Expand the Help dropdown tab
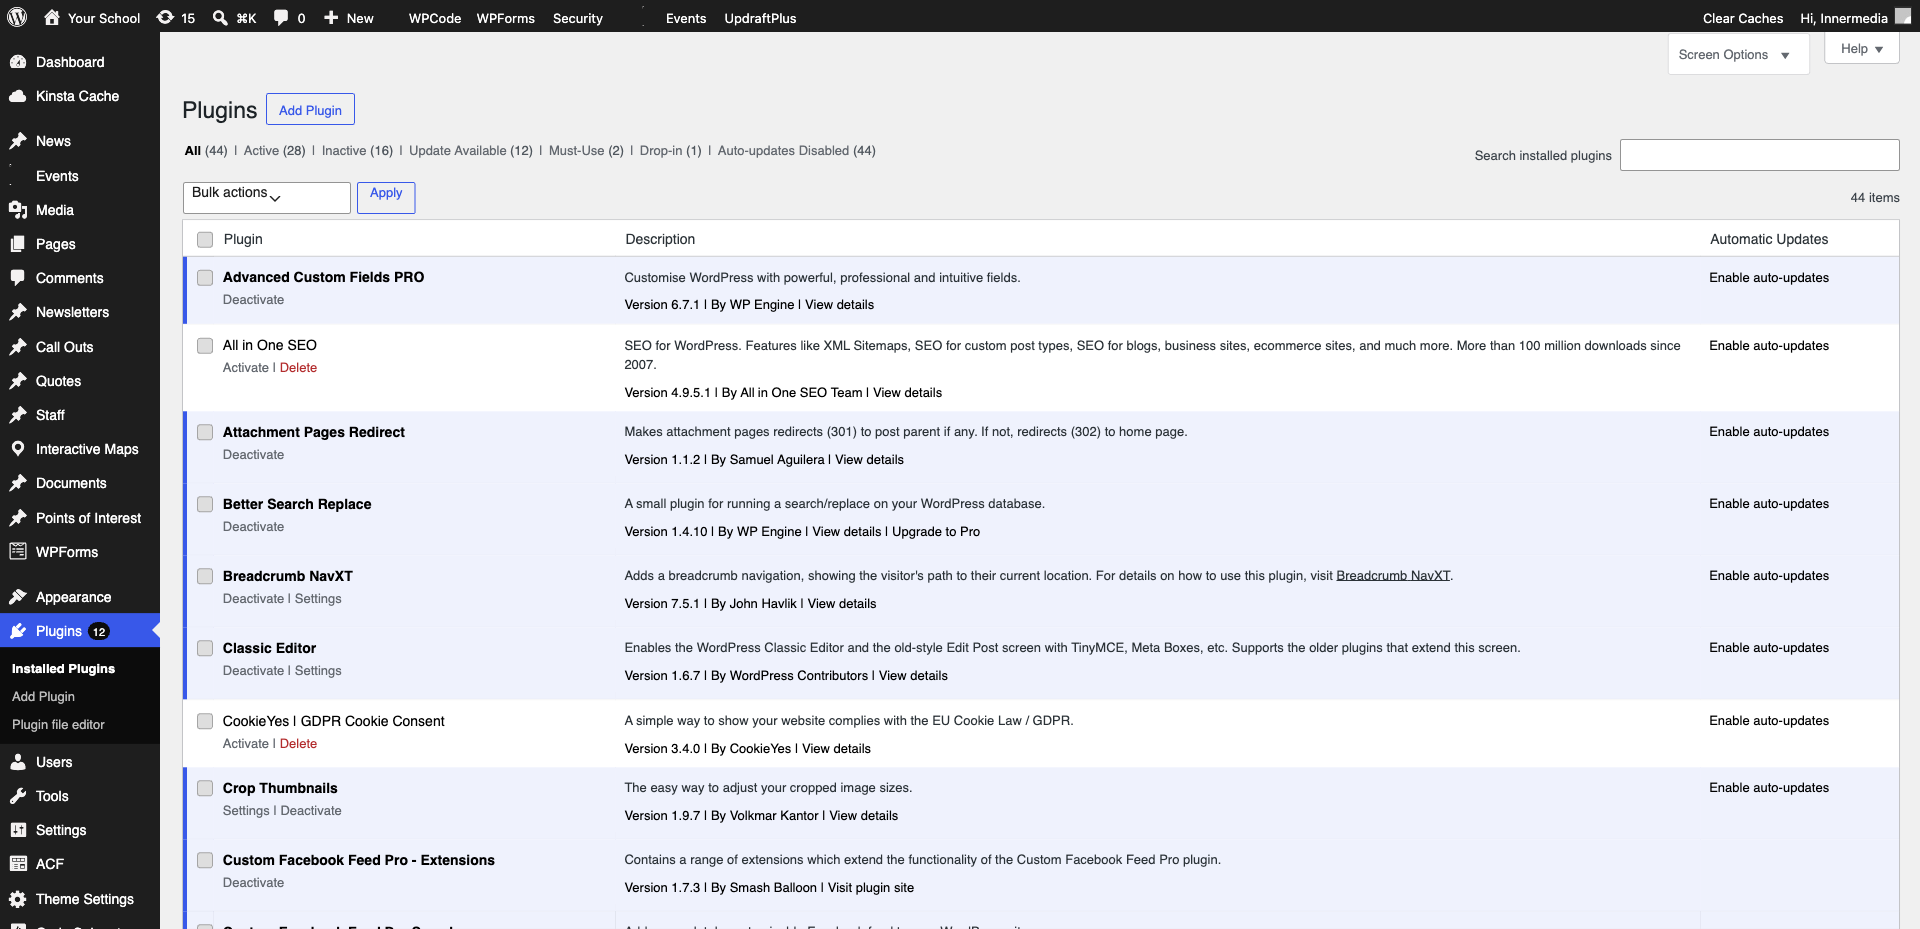This screenshot has width=1920, height=929. click(x=1862, y=49)
